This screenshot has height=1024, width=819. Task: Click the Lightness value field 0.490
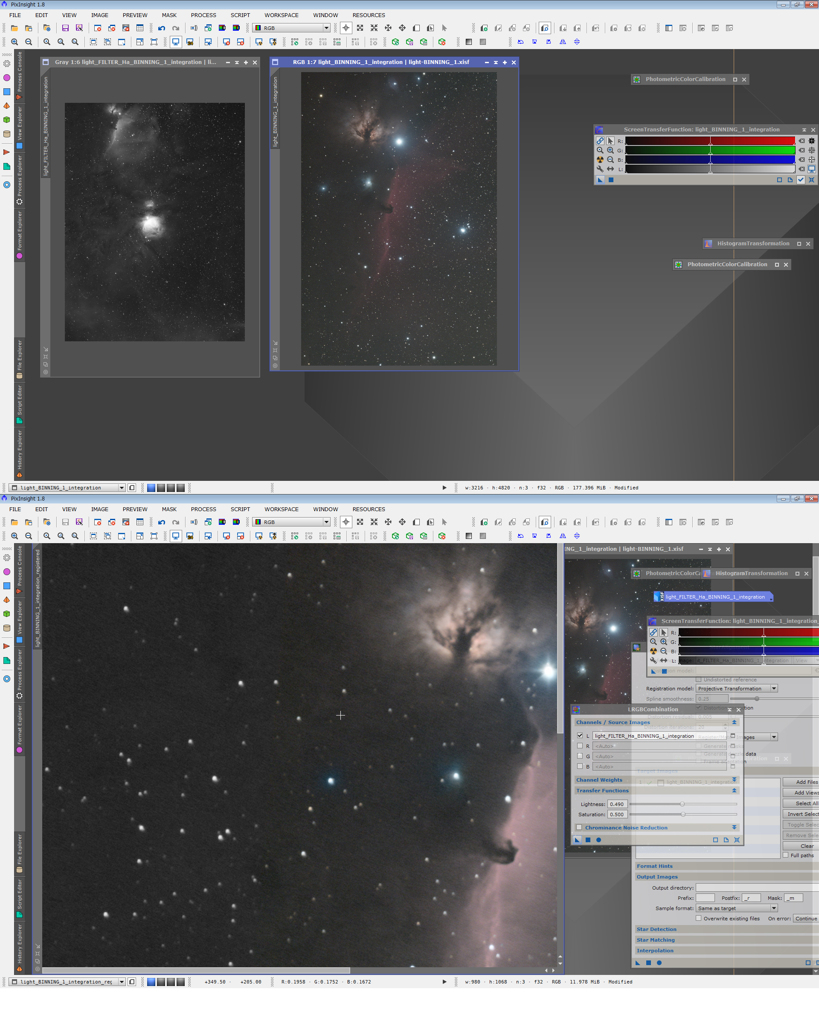[x=617, y=804]
